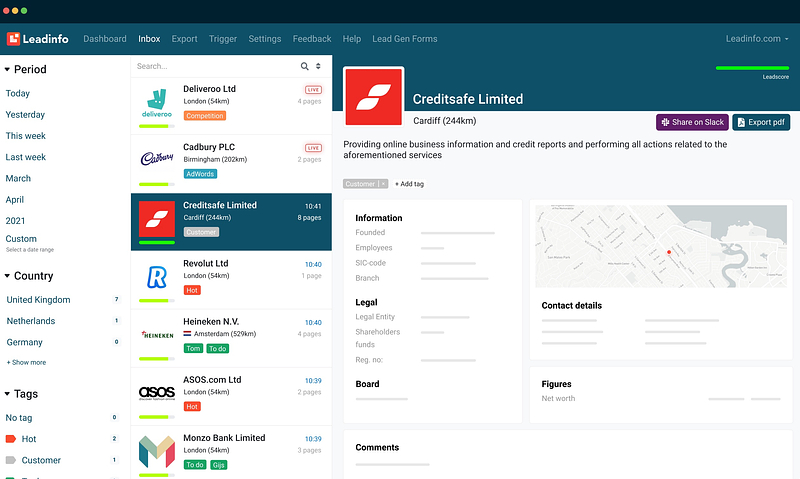Open the Customer tag dropdown arrow

(383, 184)
